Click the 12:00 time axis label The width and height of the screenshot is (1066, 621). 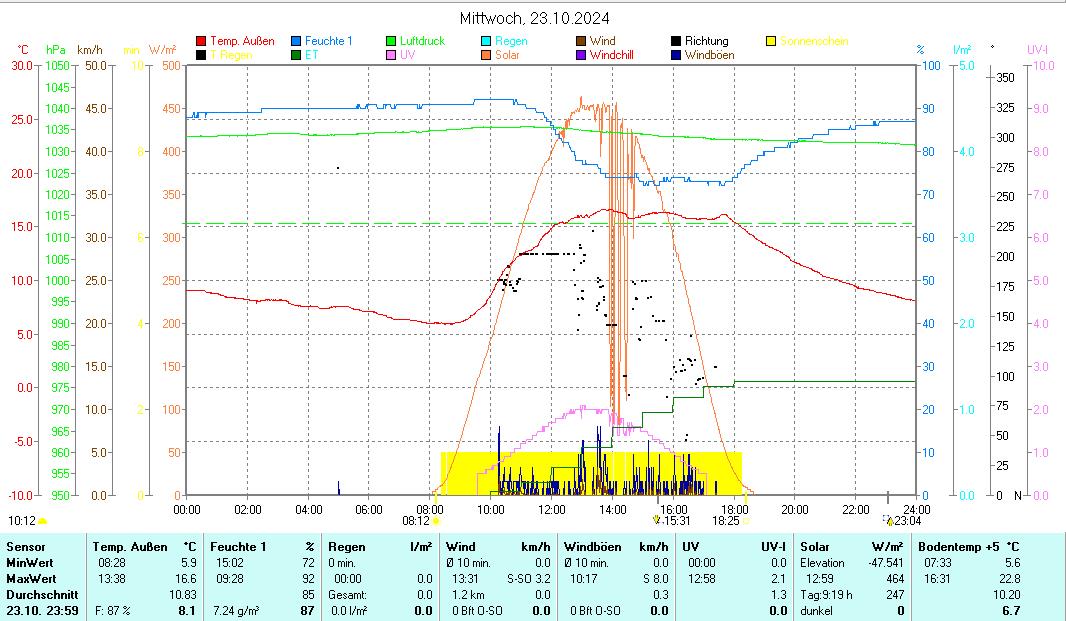coord(551,509)
